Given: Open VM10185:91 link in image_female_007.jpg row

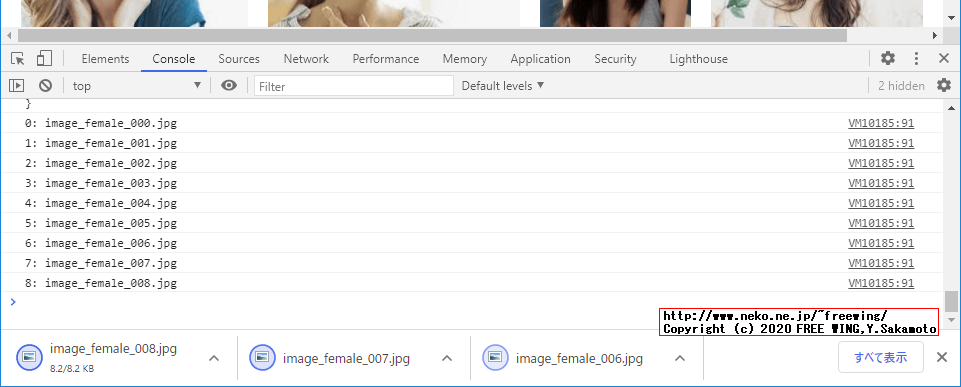Looking at the screenshot, I should click(x=881, y=263).
